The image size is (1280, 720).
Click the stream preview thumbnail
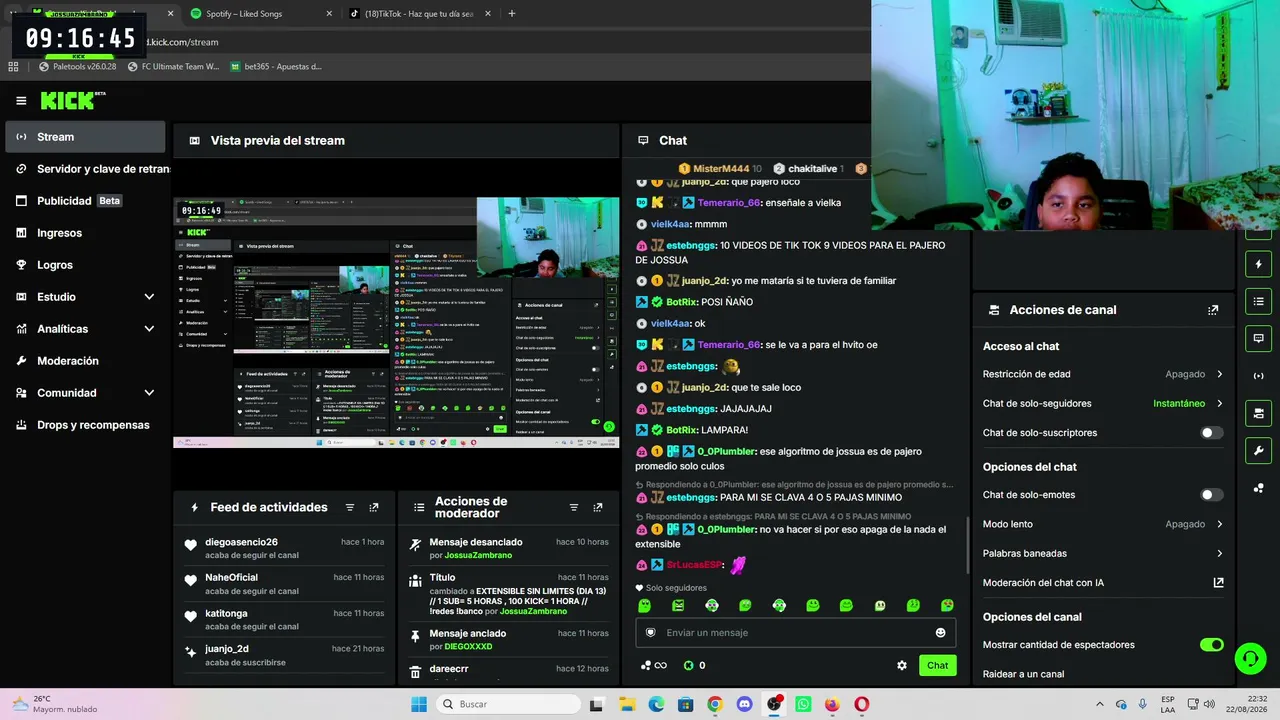pos(396,322)
